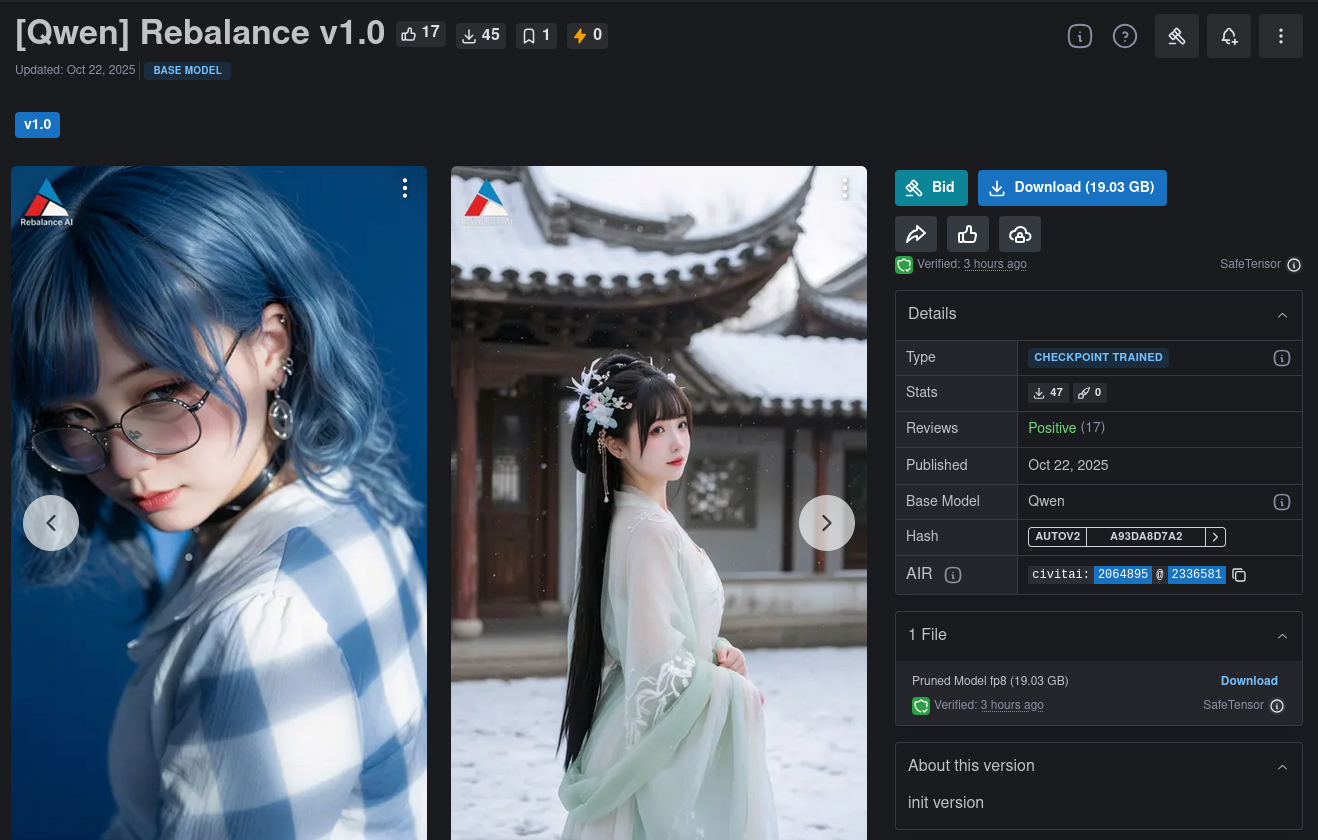Click the green verified shield under the Bid button
This screenshot has height=840, width=1318.
pos(904,265)
